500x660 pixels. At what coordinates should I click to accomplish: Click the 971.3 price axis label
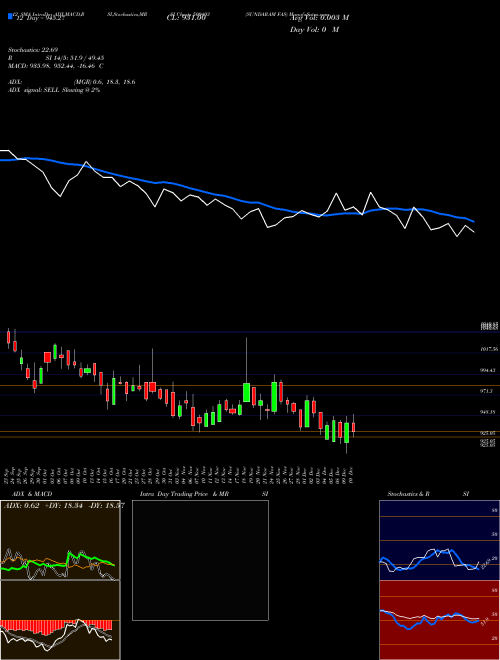487,391
